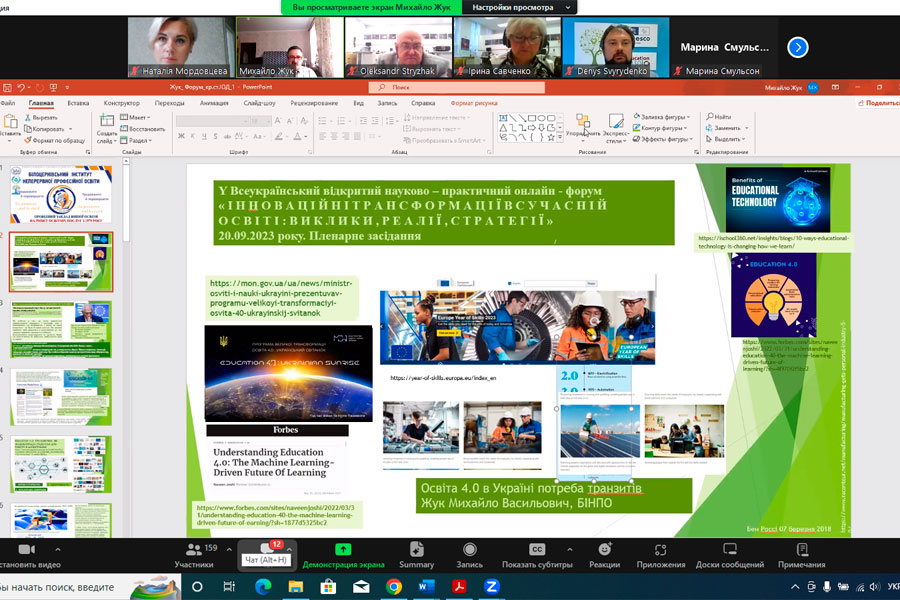Open the Анимация ribbon tab

coord(213,103)
